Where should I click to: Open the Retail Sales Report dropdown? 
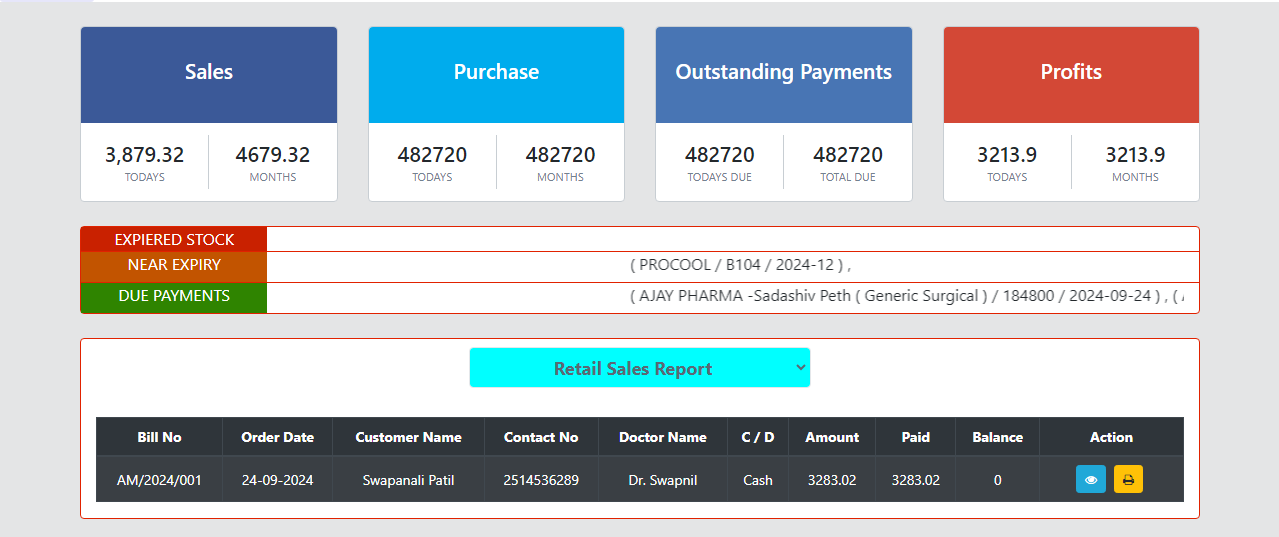[x=639, y=368]
